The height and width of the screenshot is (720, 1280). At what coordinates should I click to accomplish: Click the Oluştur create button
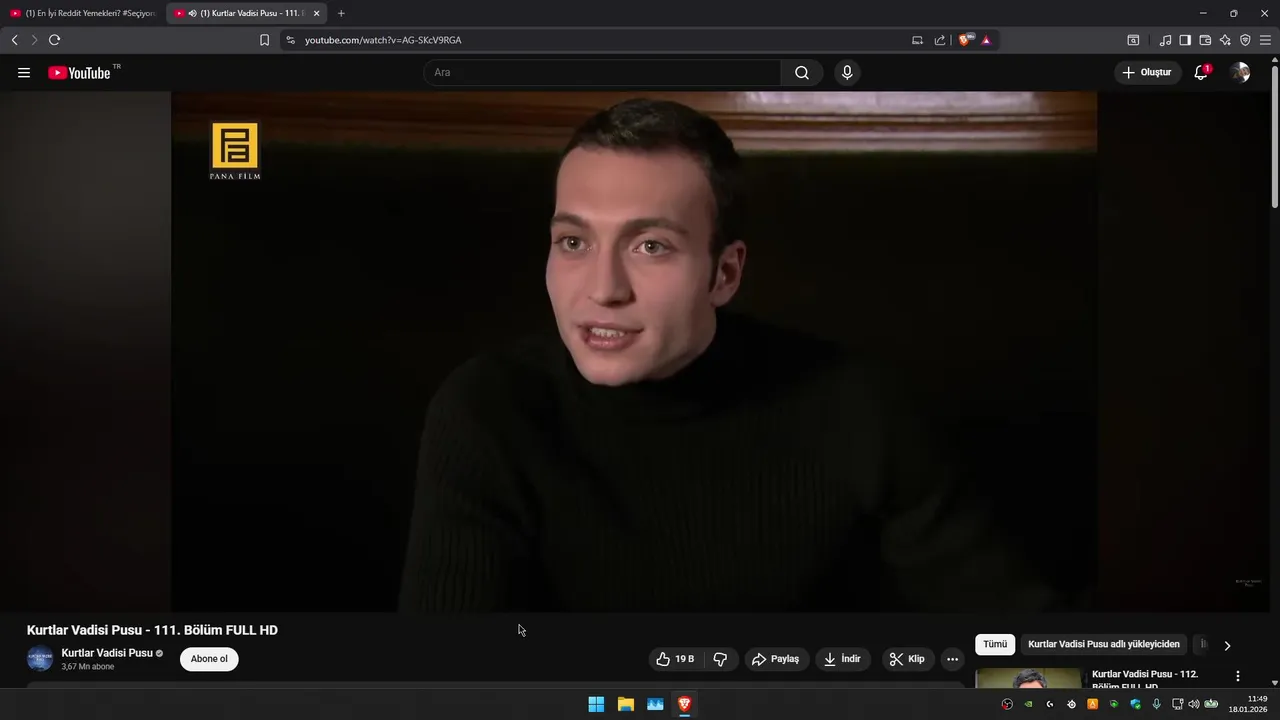point(1146,73)
